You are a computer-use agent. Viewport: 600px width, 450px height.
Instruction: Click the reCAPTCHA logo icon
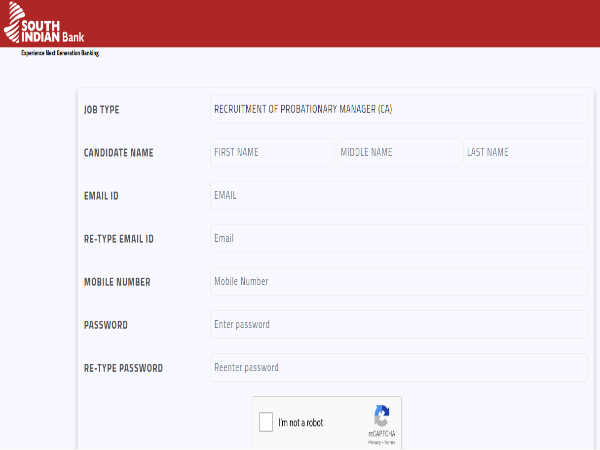click(381, 416)
